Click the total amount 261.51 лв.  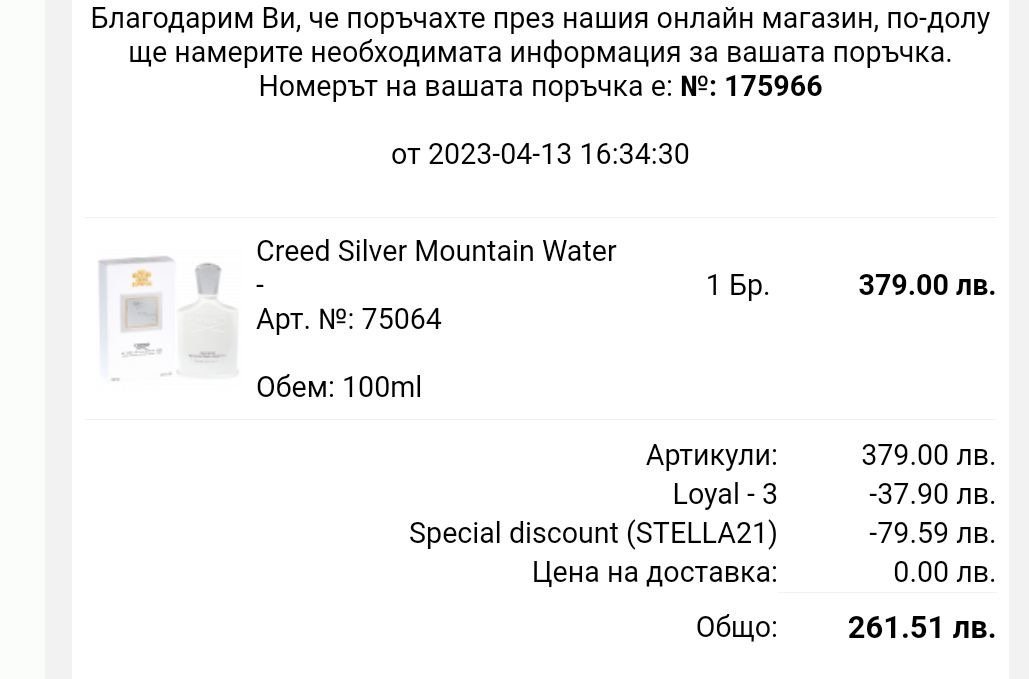pyautogui.click(x=921, y=627)
